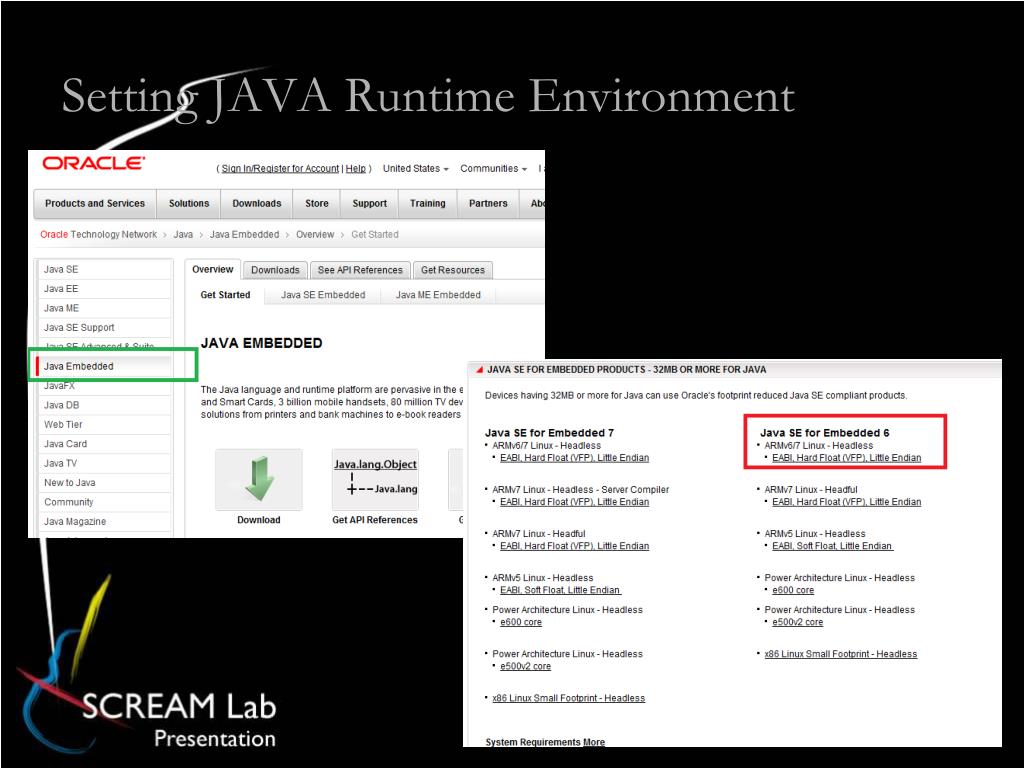Collapse the Java SE for Embedded Products section

point(479,370)
